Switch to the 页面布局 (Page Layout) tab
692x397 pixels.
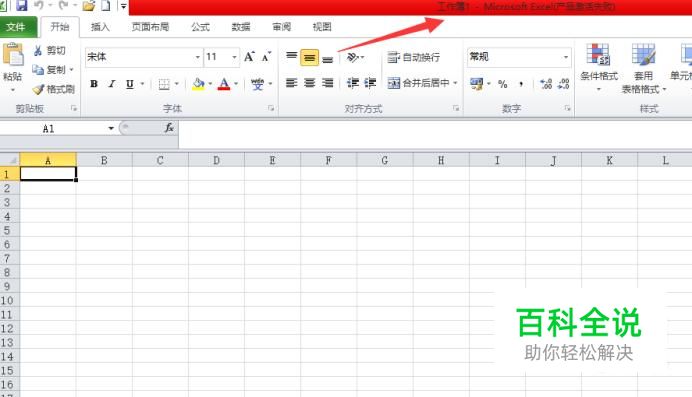click(150, 27)
